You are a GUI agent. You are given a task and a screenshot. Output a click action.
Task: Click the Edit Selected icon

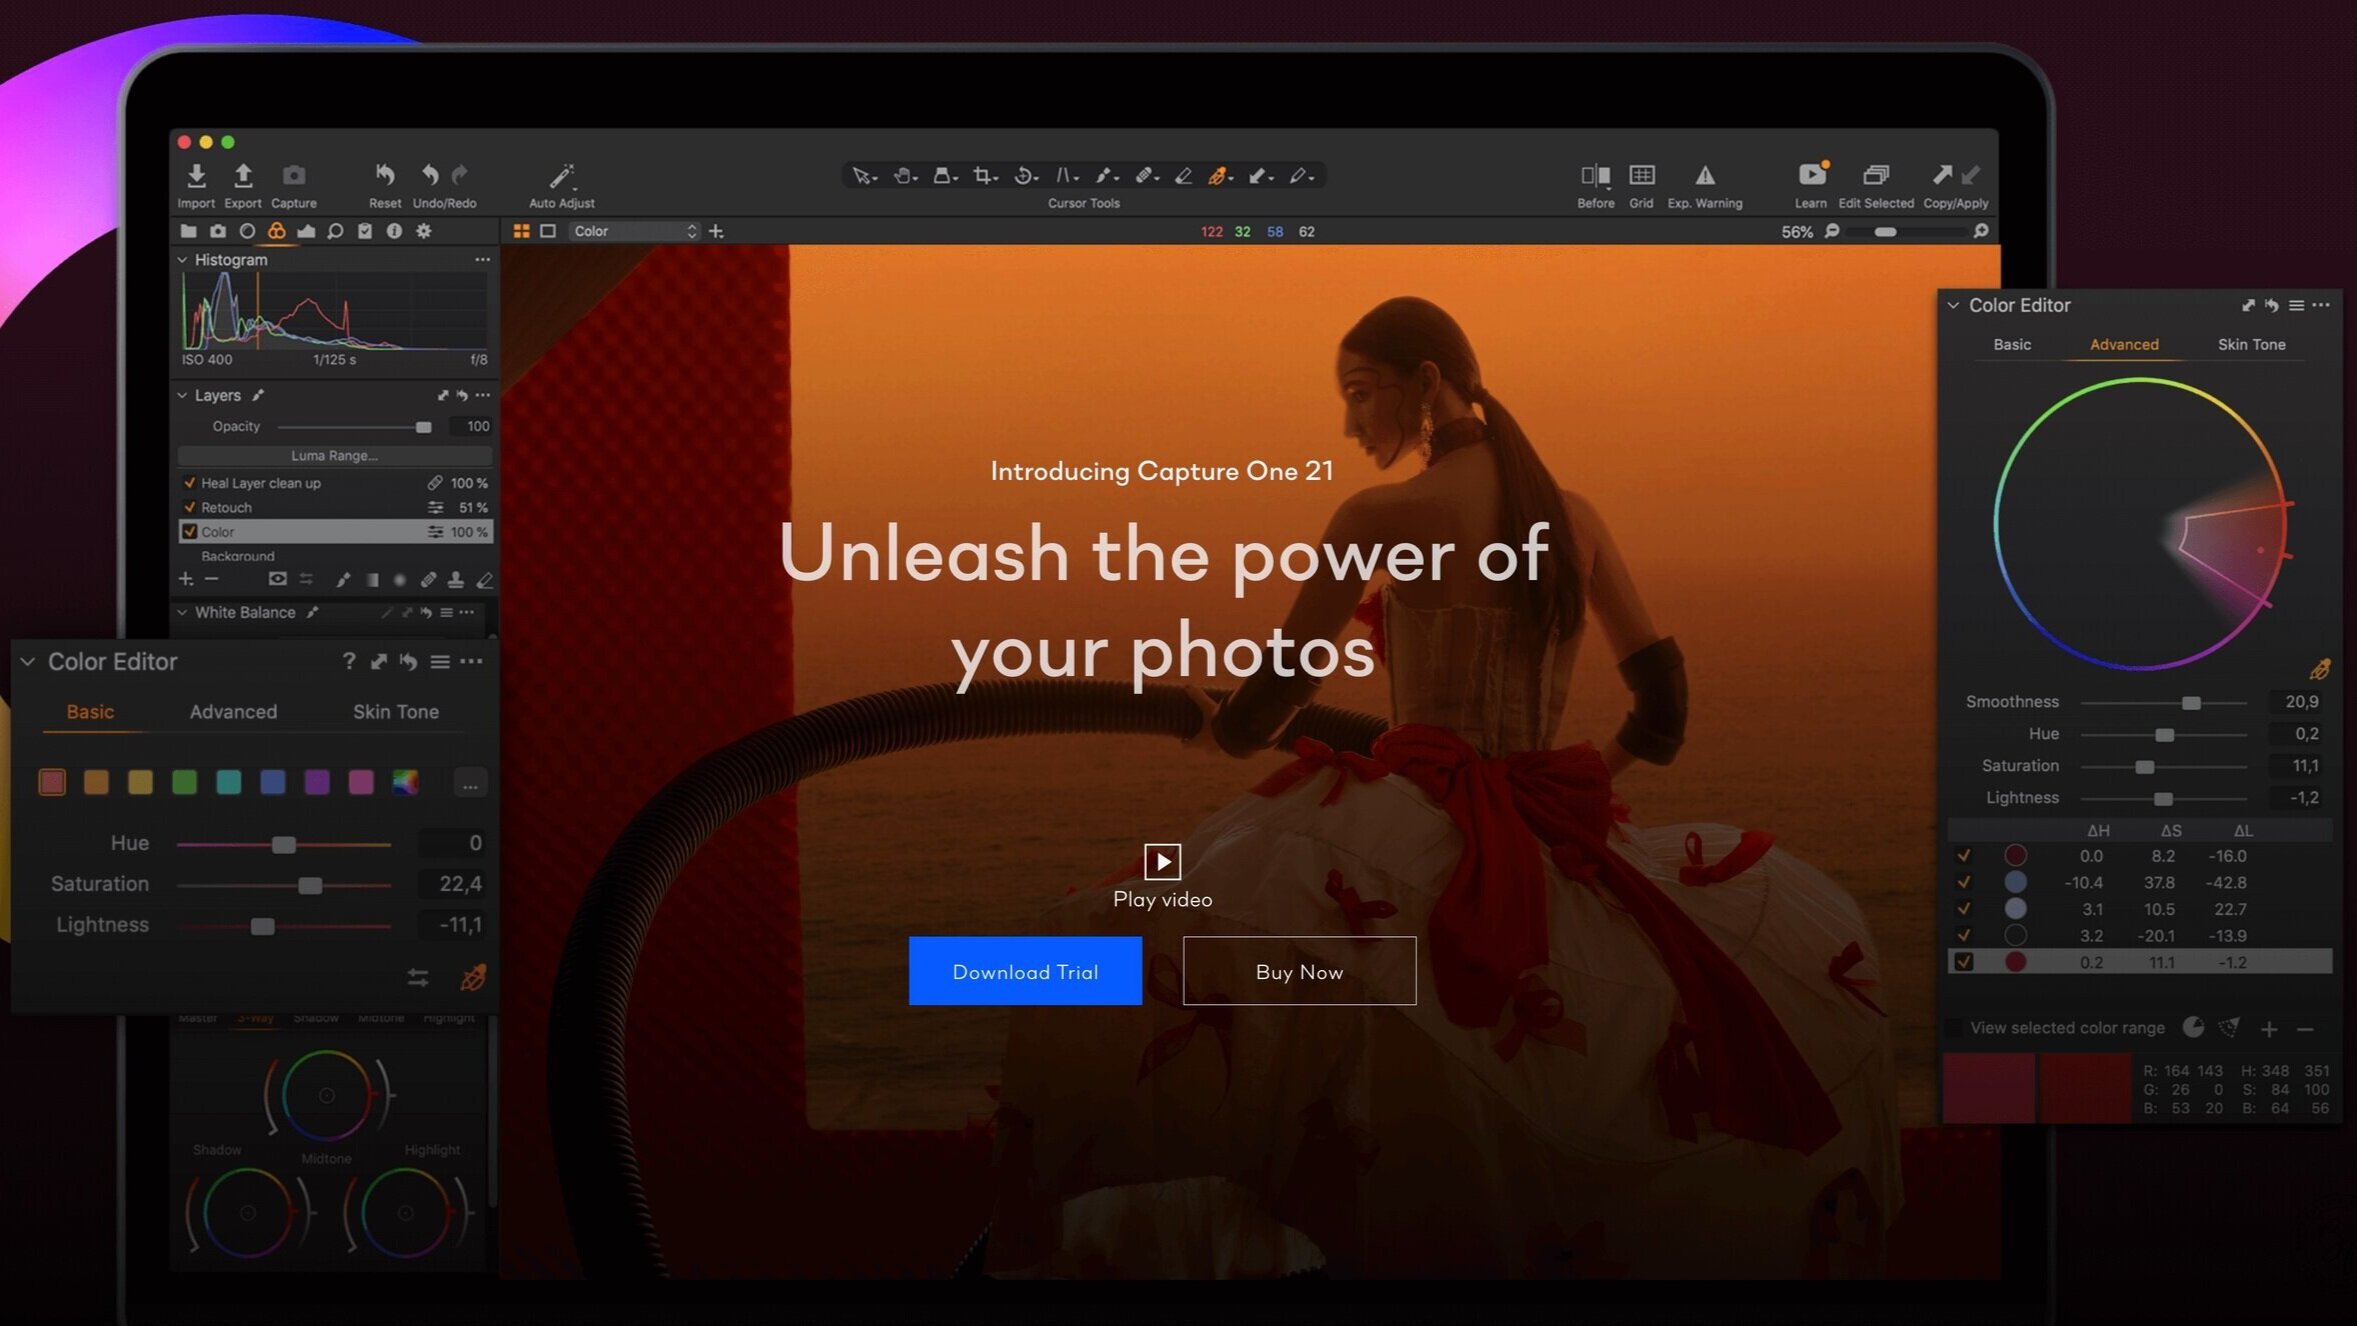pos(1876,175)
